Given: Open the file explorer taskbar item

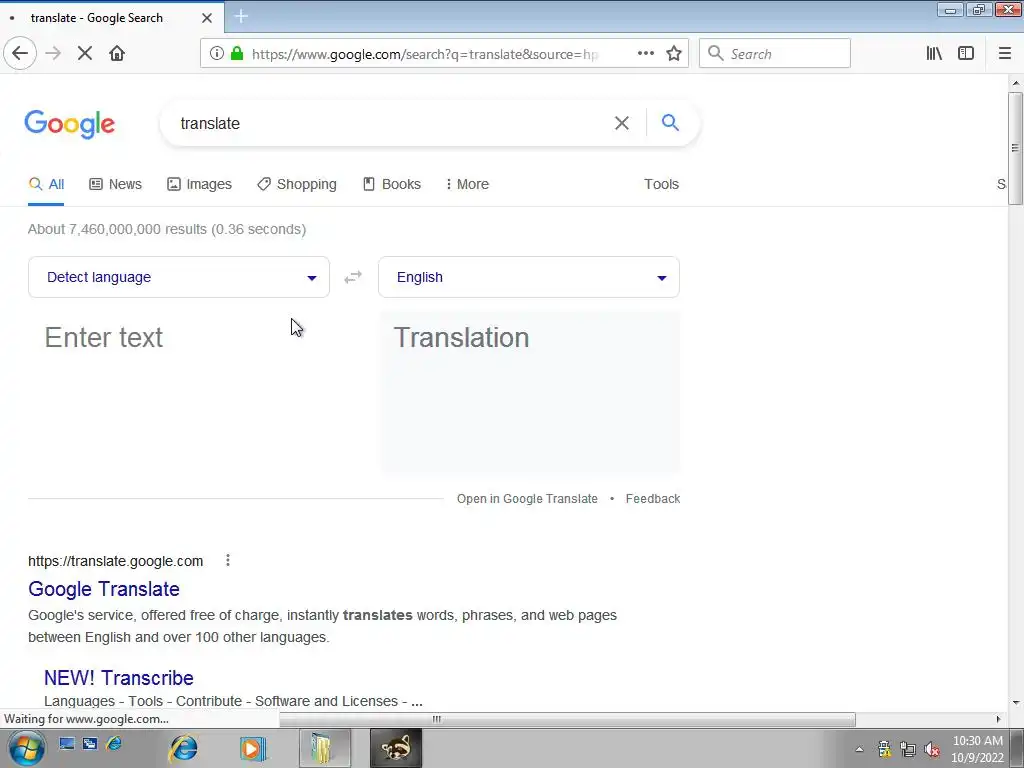Looking at the screenshot, I should click(325, 748).
